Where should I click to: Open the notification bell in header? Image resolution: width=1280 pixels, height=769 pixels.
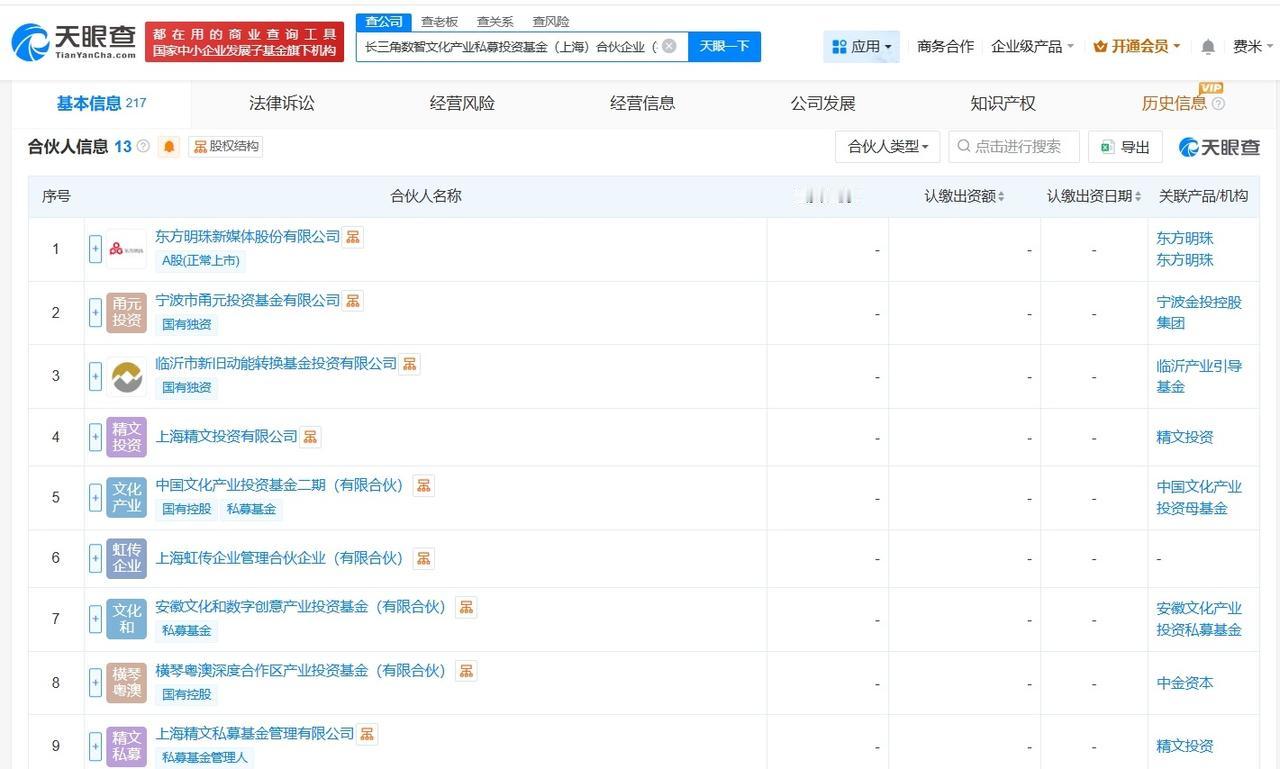[x=1208, y=47]
